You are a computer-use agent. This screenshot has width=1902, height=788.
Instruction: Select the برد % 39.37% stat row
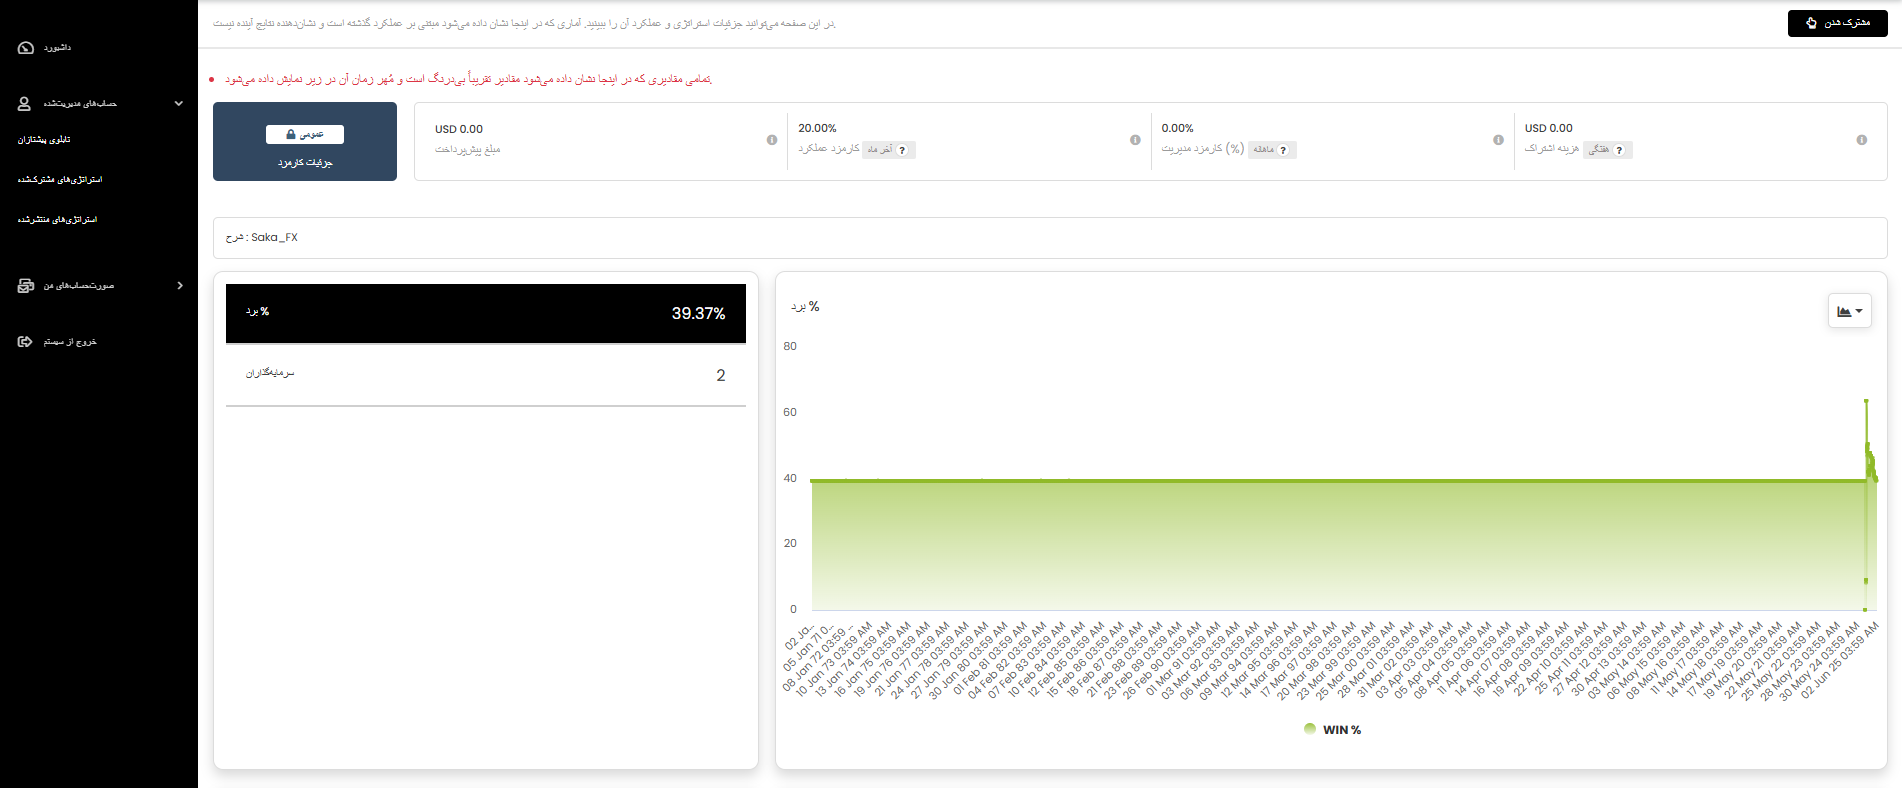(x=486, y=313)
